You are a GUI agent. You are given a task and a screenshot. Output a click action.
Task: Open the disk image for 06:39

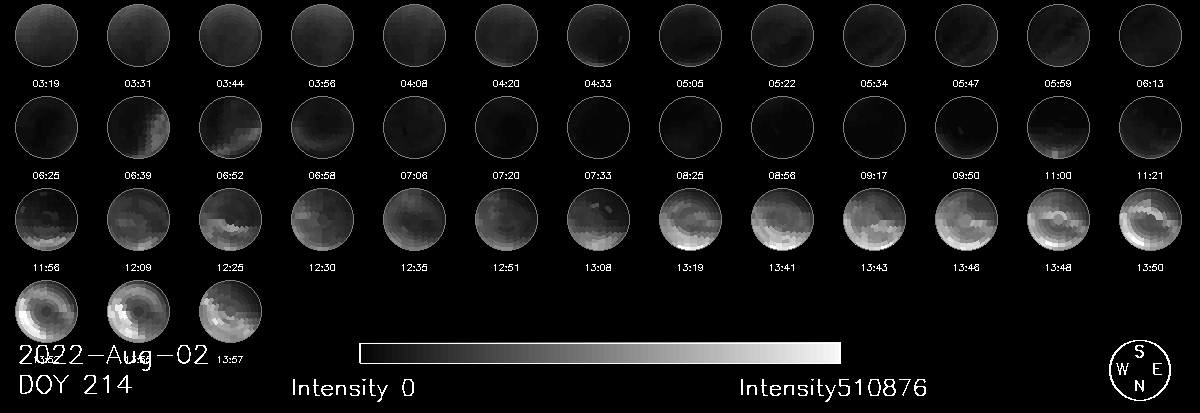[x=138, y=127]
